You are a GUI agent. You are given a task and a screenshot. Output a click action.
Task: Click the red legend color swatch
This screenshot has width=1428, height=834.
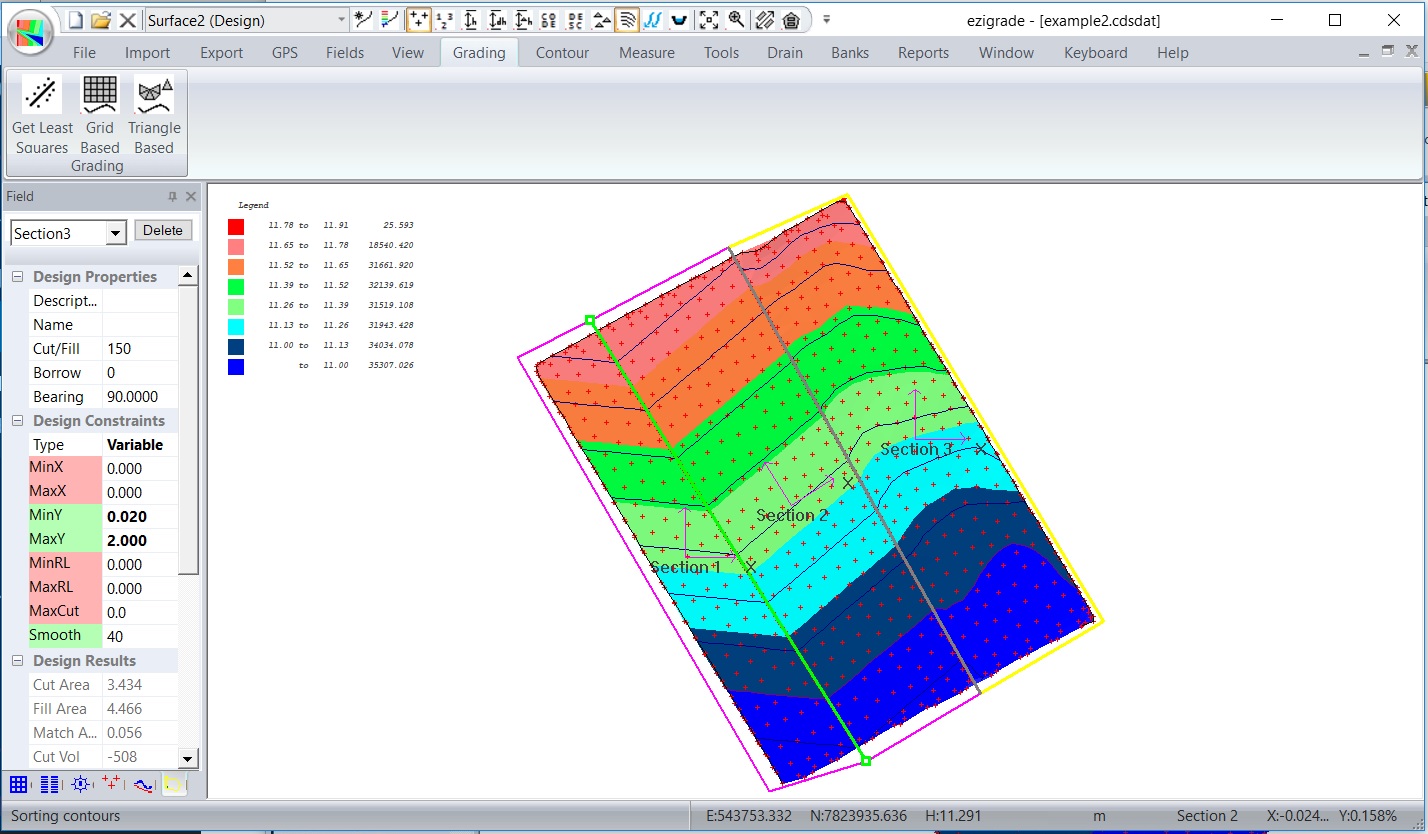pyautogui.click(x=236, y=226)
